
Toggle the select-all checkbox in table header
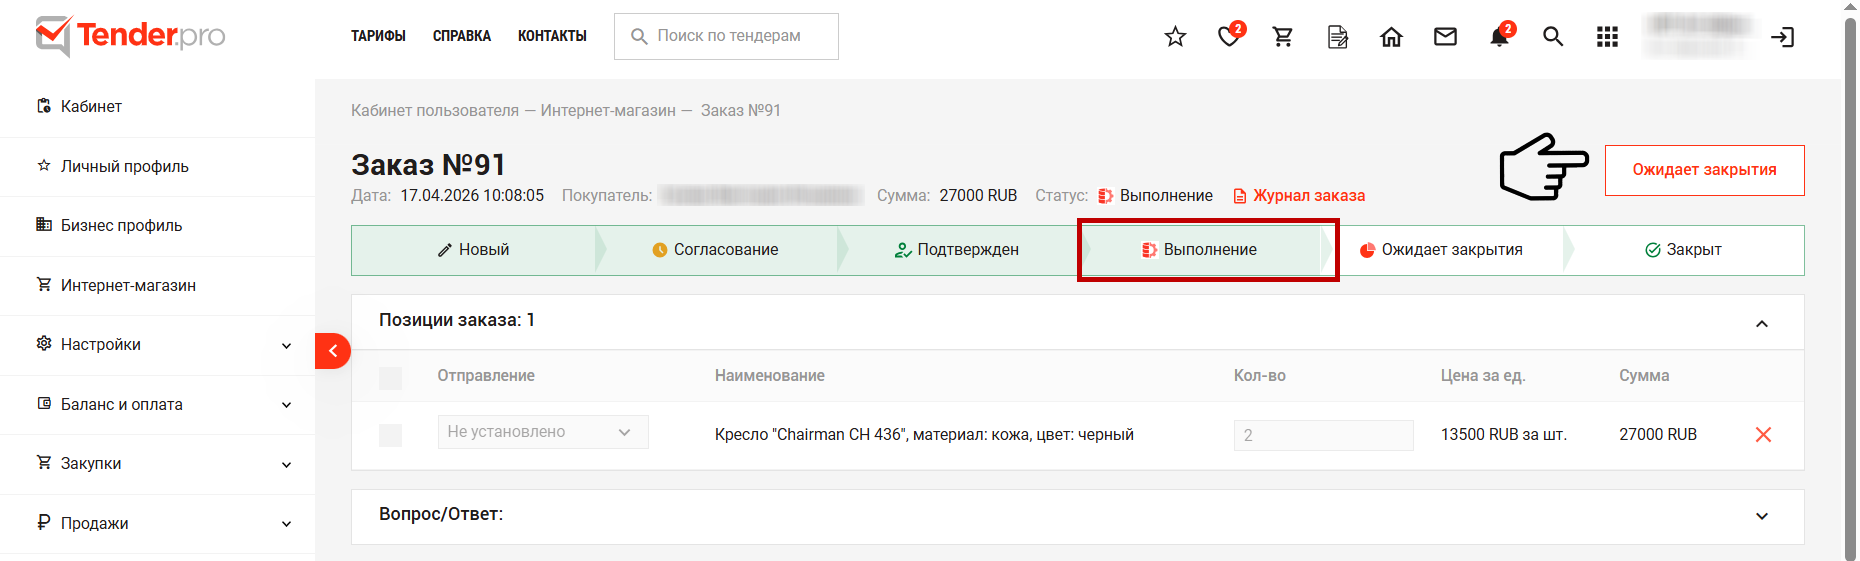click(x=390, y=378)
